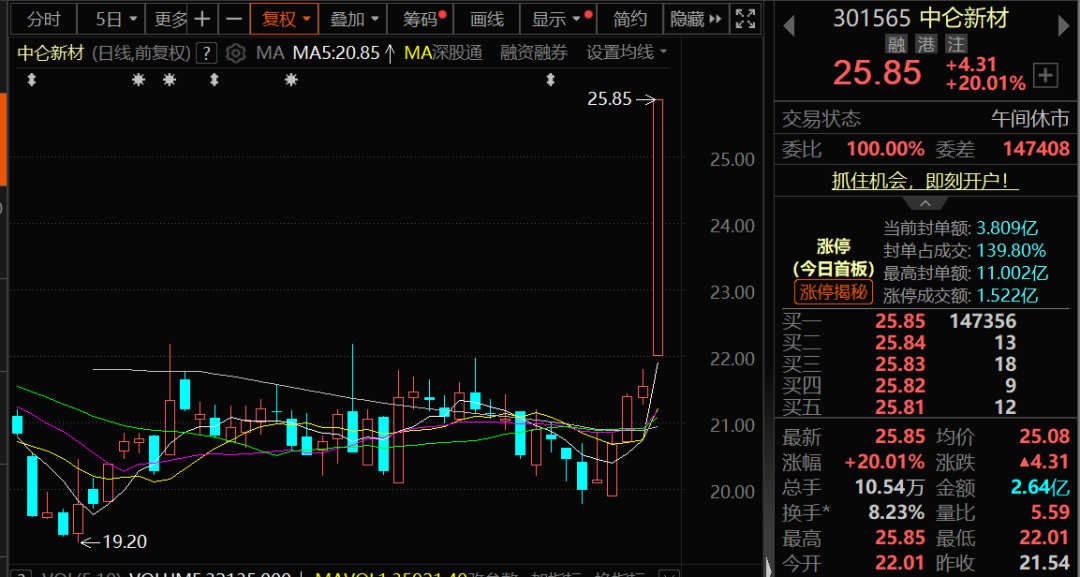Go to previous stock left arrow

789,26
